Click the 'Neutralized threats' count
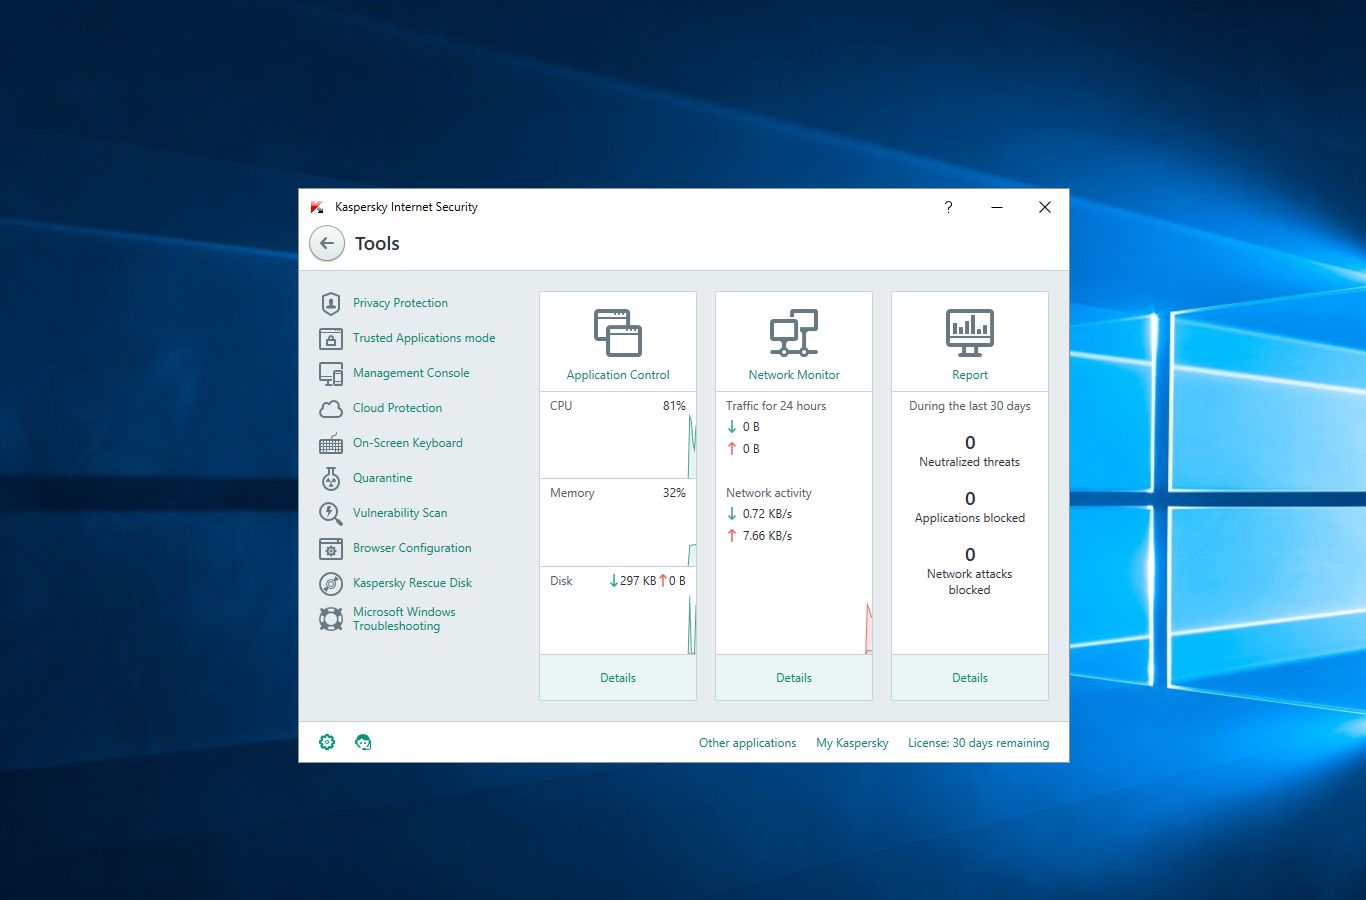 (970, 443)
